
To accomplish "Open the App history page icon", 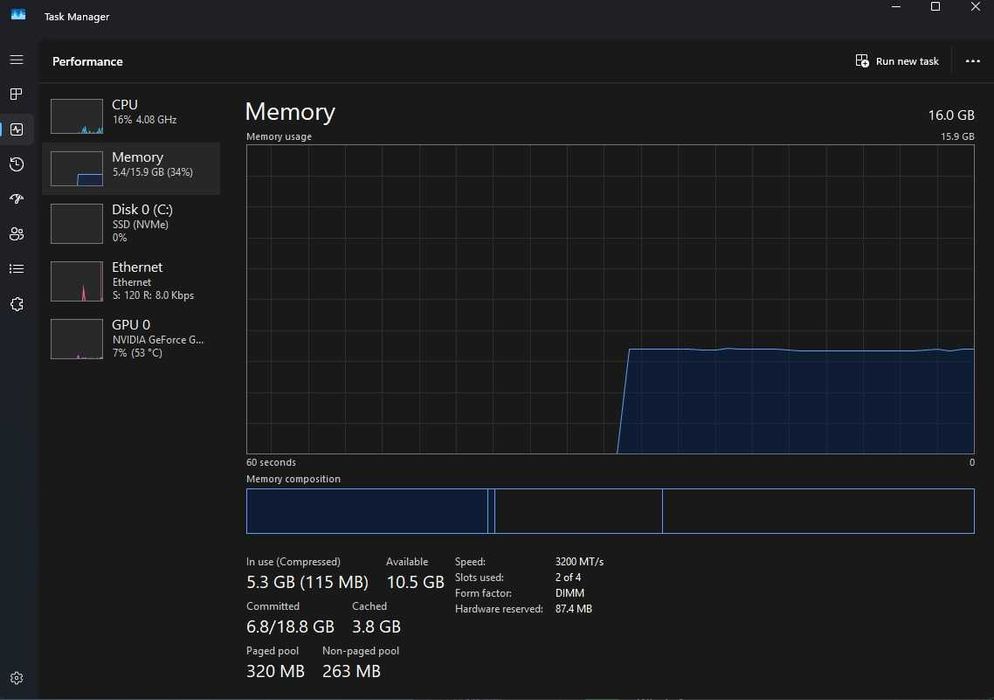I will point(16,164).
